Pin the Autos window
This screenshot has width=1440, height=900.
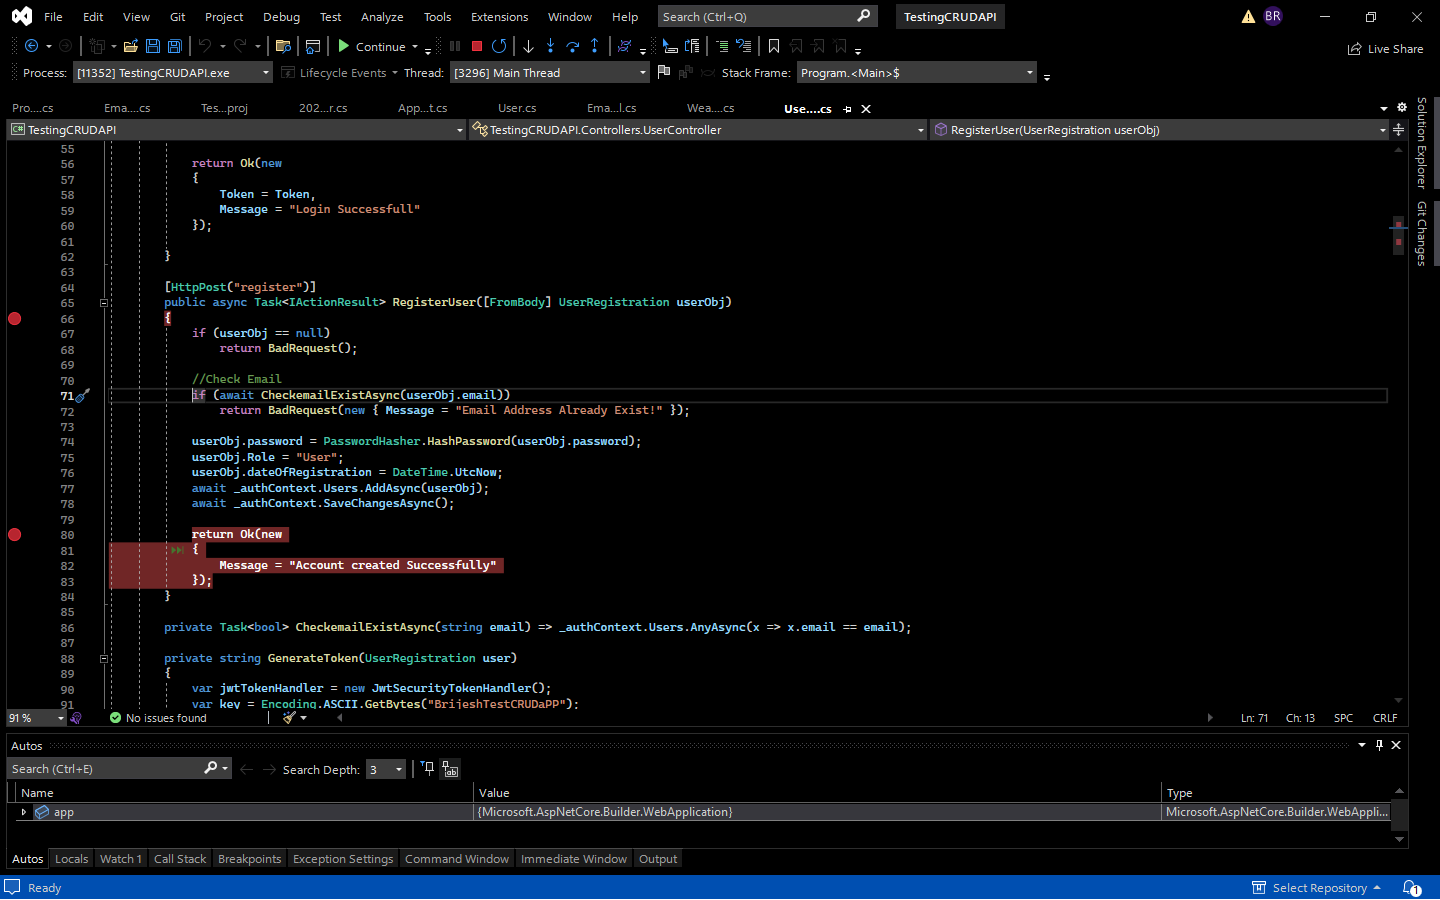point(1378,744)
